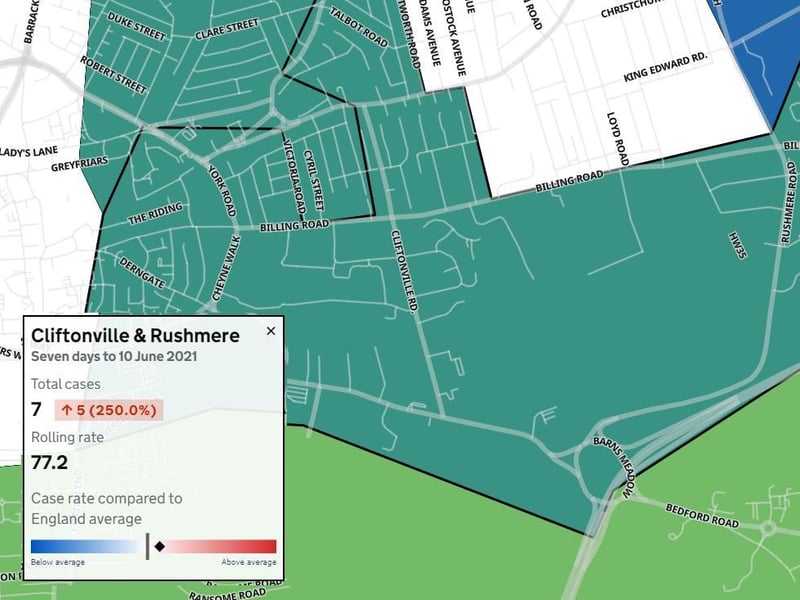Image resolution: width=800 pixels, height=600 pixels.
Task: Click the LOYD ROAD map label
Action: pyautogui.click(x=618, y=139)
